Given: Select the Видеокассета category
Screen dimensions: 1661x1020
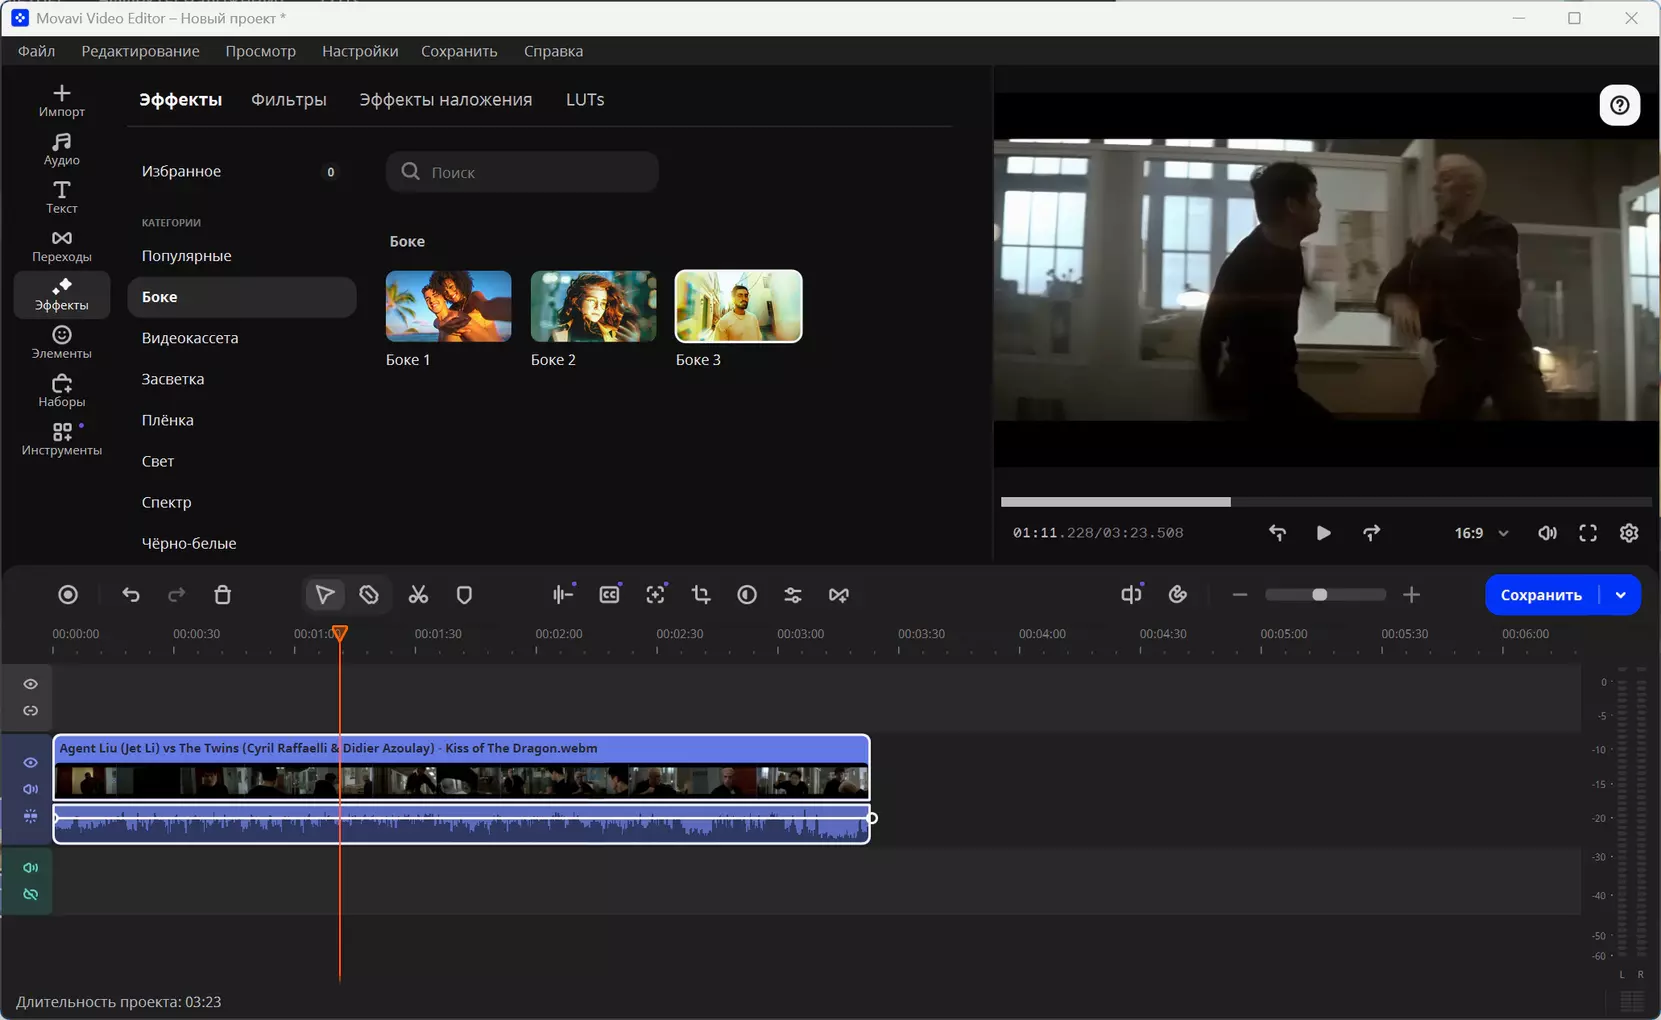Looking at the screenshot, I should point(242,338).
